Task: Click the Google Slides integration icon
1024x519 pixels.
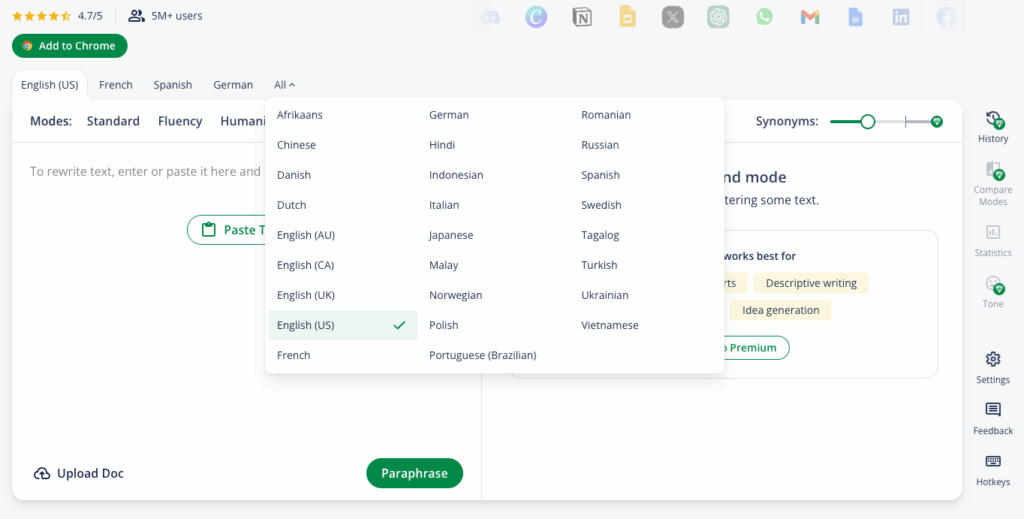Action: point(628,17)
